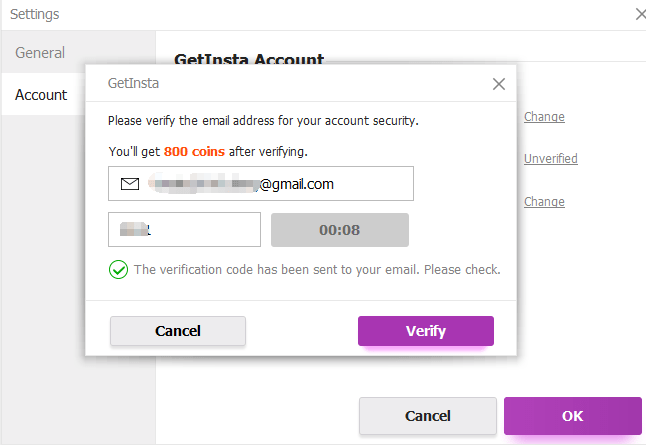Click the GetInsta dialog title text
646x445 pixels.
[x=133, y=83]
